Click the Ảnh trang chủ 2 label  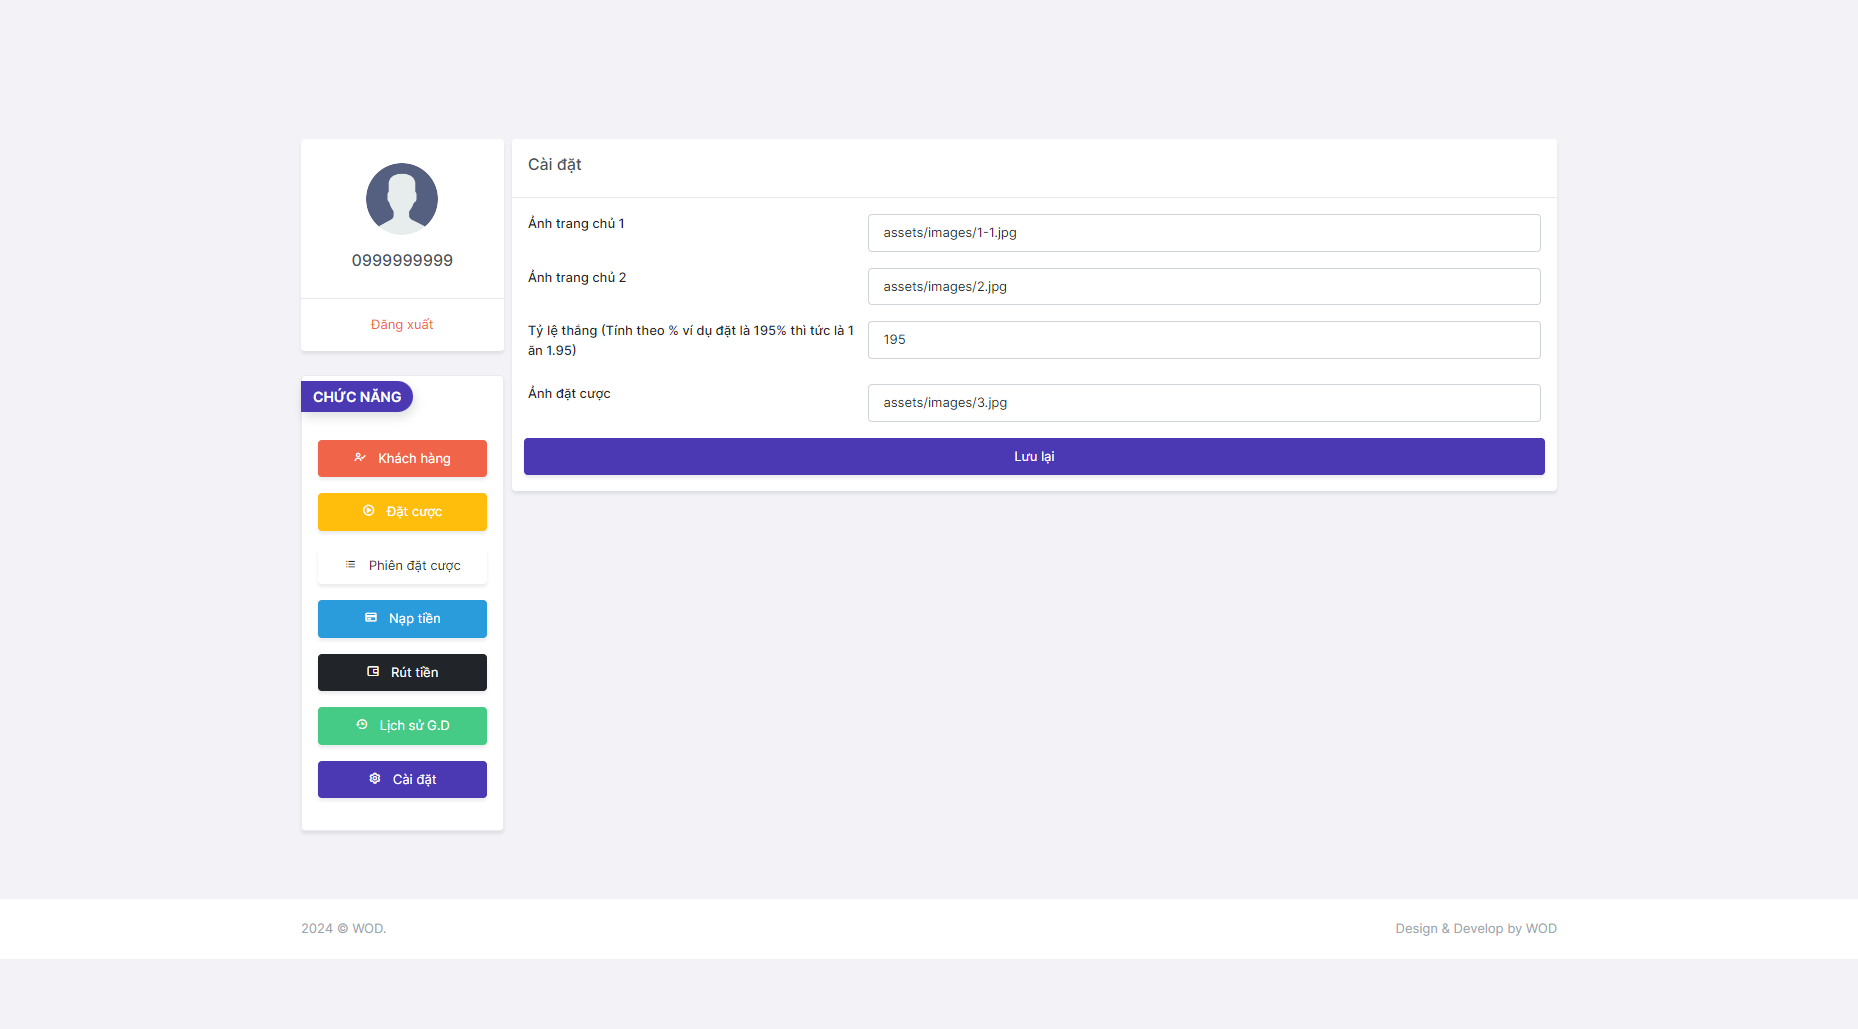tap(577, 278)
